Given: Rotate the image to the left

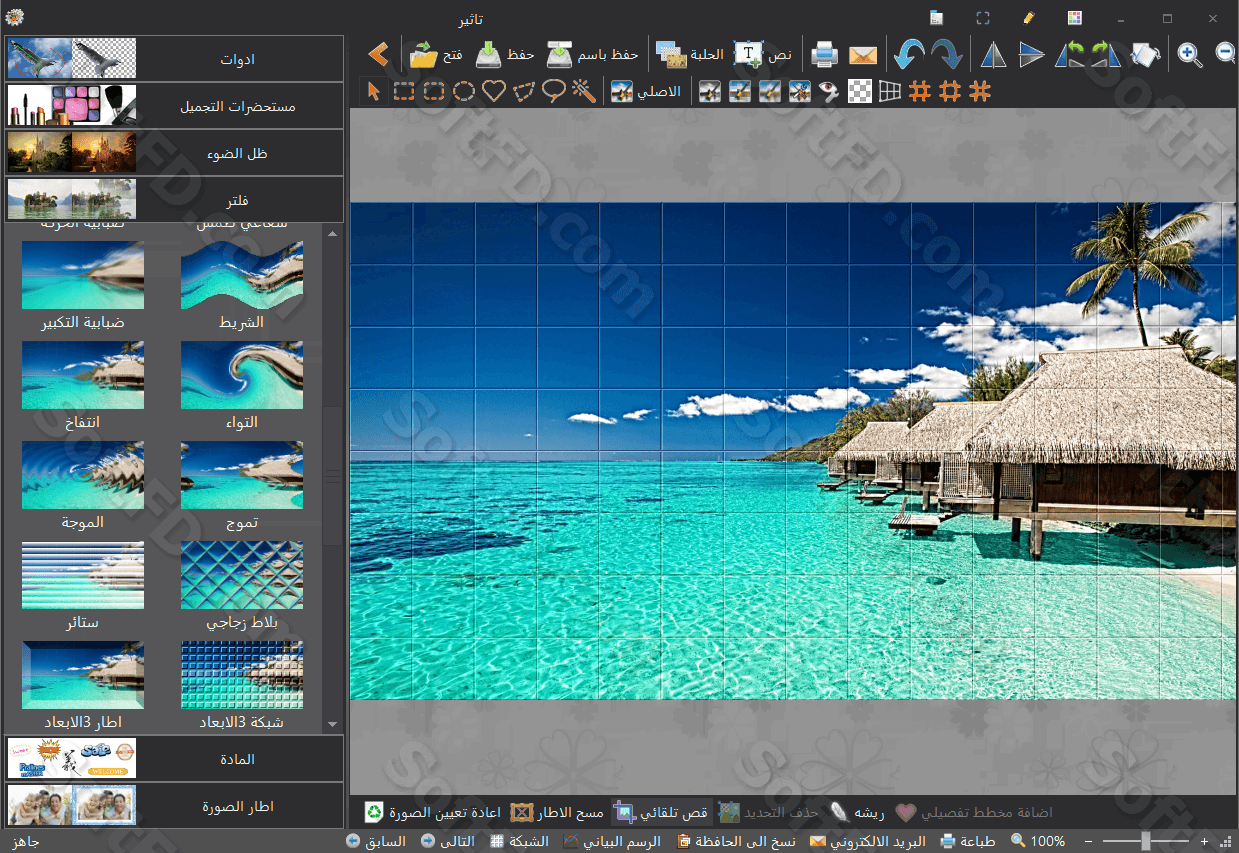Looking at the screenshot, I should pos(1070,54).
